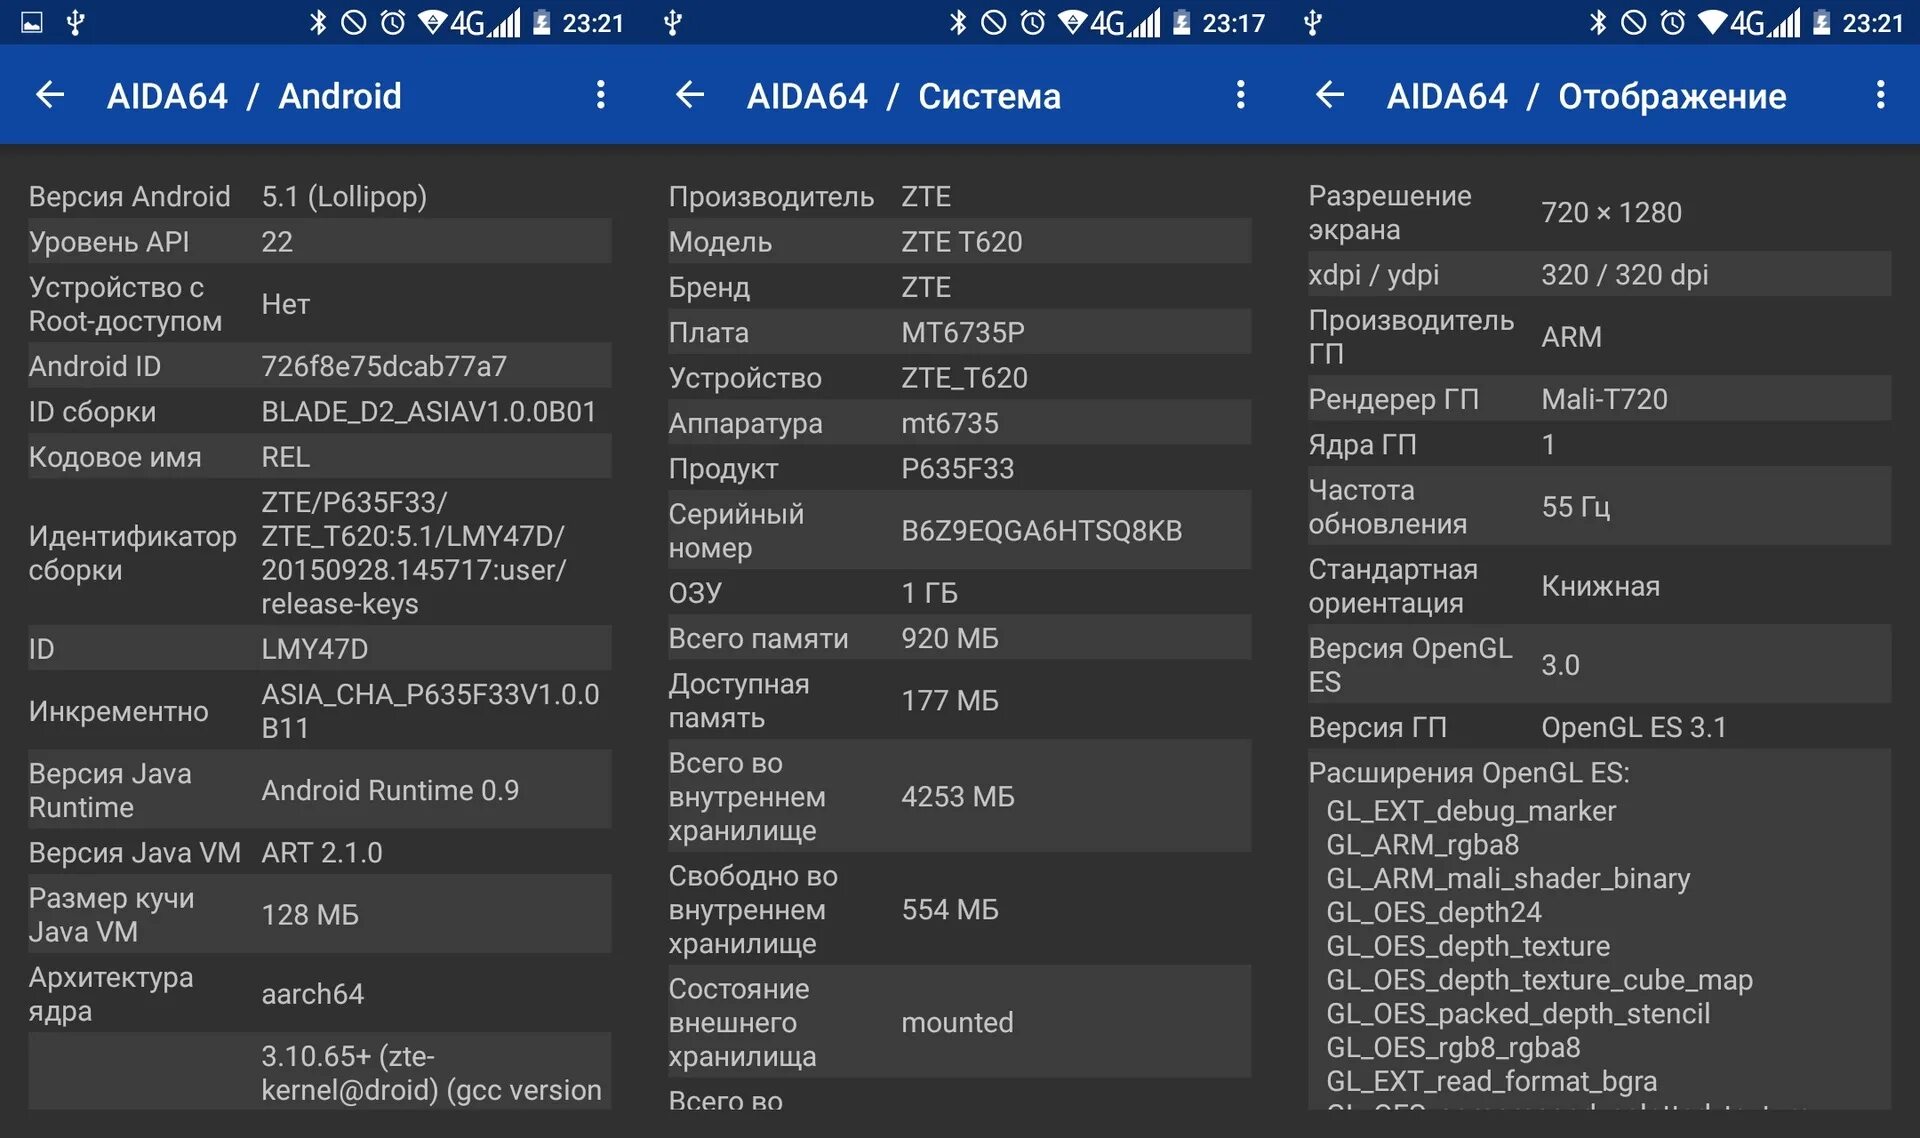This screenshot has height=1138, width=1920.
Task: Tap back arrow in AIDA64 / Отображение screen
Action: click(x=1329, y=95)
